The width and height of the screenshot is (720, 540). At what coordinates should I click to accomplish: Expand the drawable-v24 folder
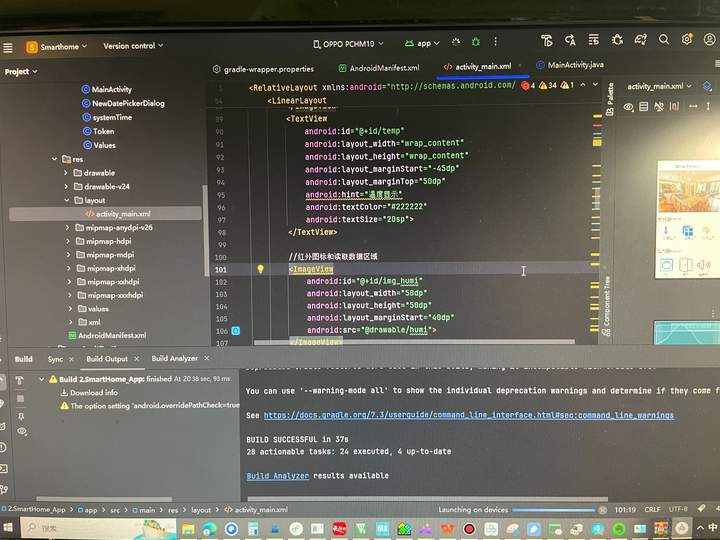pyautogui.click(x=66, y=186)
